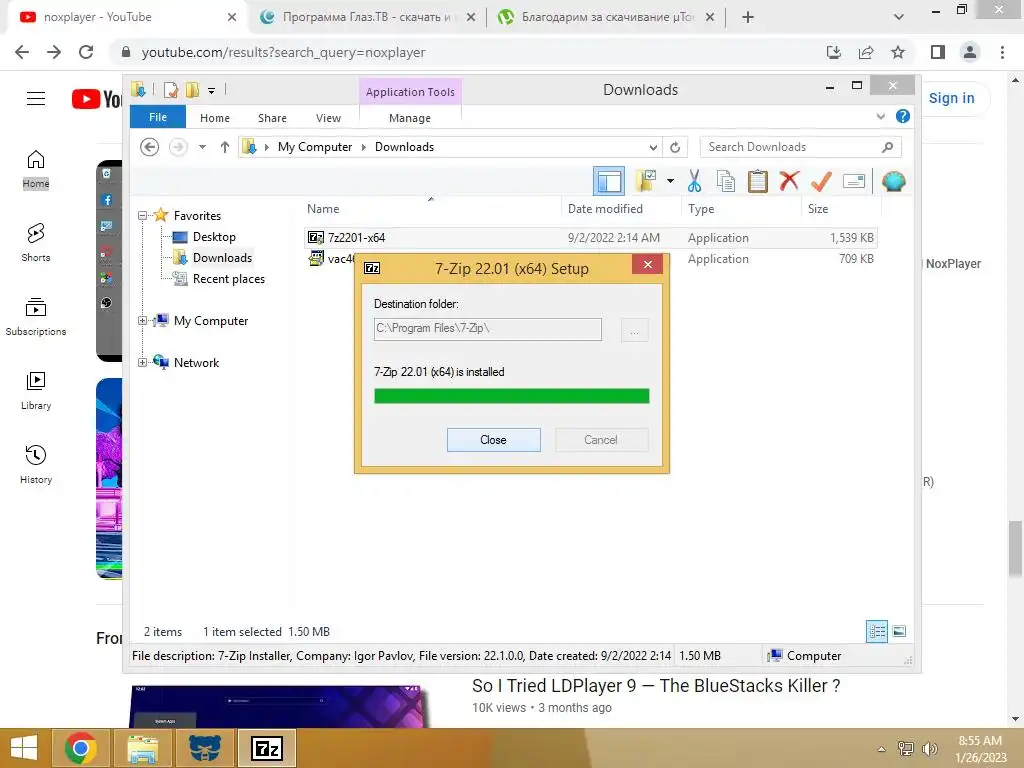Expand the ribbon with the chevron arrow
Screen dimensions: 1024x768
pos(880,116)
